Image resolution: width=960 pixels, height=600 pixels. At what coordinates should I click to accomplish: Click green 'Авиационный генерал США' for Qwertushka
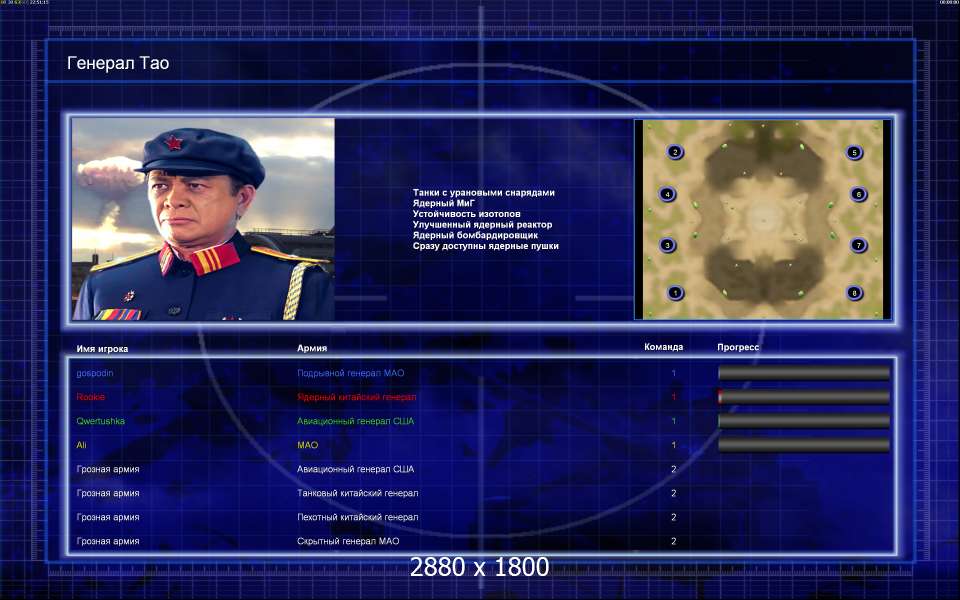[355, 421]
